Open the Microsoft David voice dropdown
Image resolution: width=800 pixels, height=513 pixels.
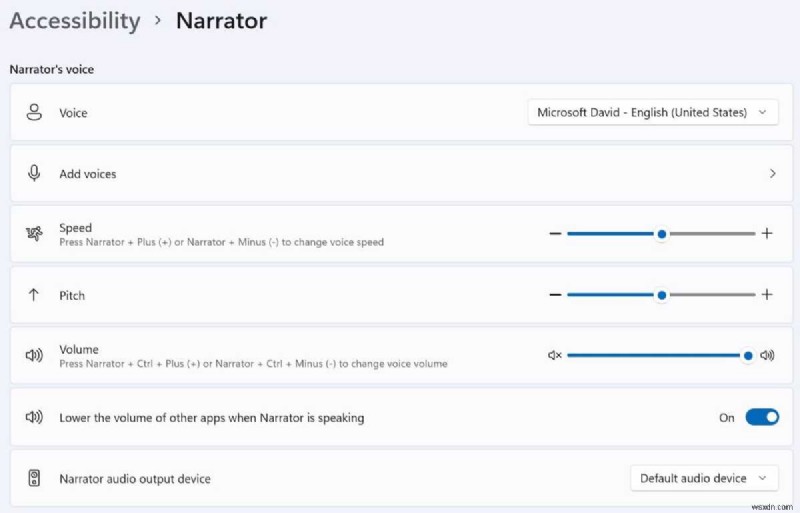click(x=653, y=112)
